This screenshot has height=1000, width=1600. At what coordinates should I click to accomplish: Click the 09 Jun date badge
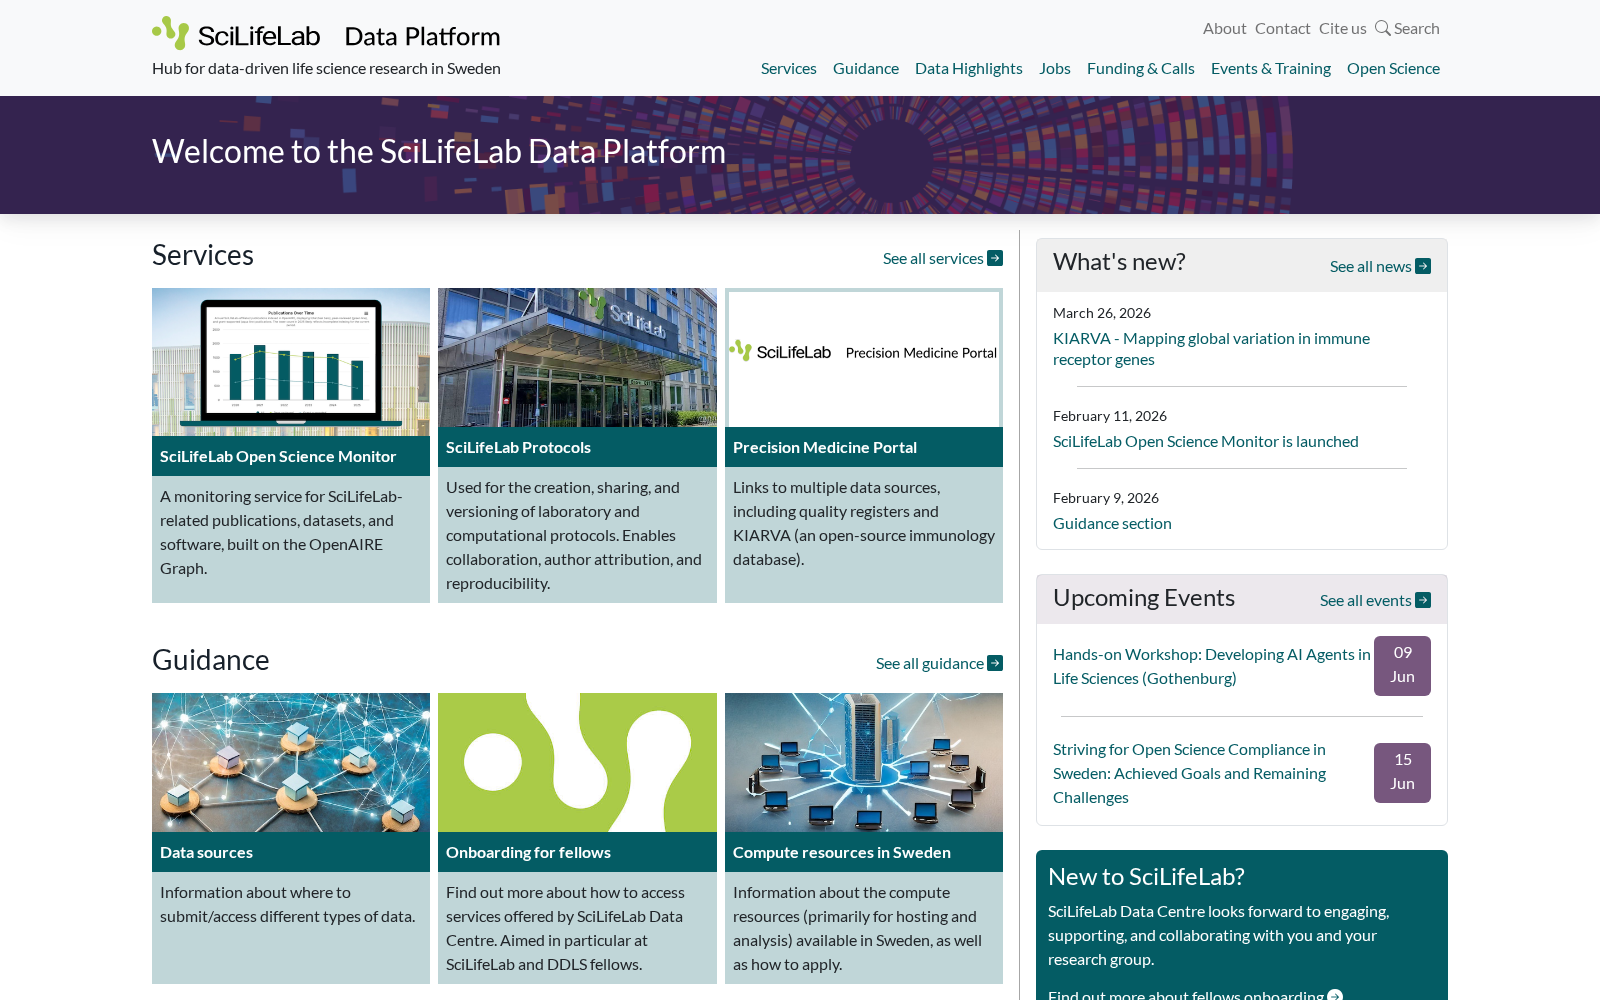coord(1402,665)
